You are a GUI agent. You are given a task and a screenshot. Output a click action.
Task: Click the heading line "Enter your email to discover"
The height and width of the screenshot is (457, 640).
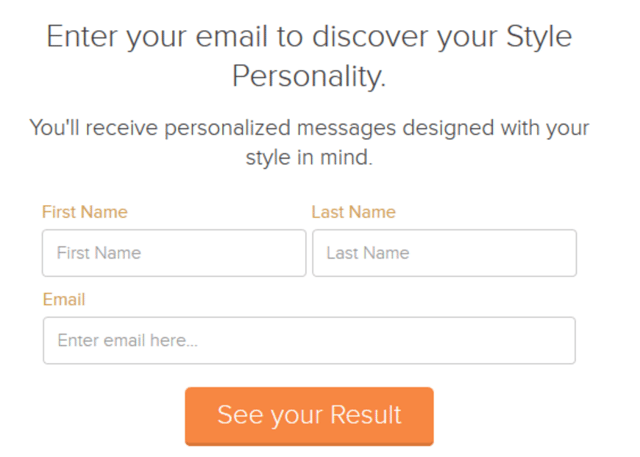[239, 37]
